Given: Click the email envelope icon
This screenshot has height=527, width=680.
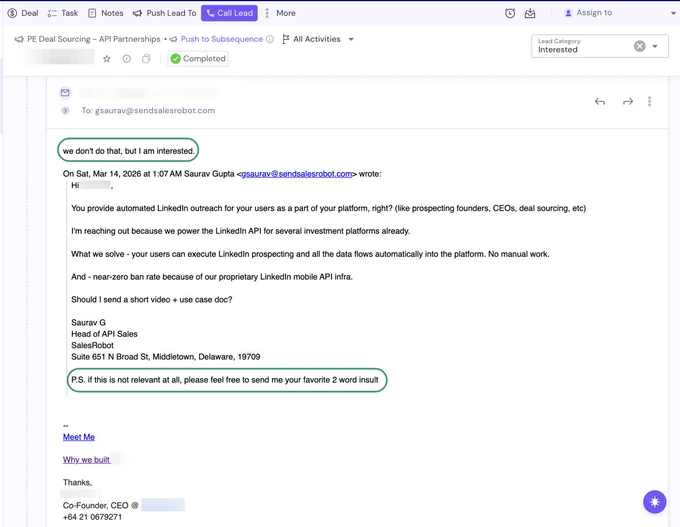Looking at the screenshot, I should click(x=65, y=92).
